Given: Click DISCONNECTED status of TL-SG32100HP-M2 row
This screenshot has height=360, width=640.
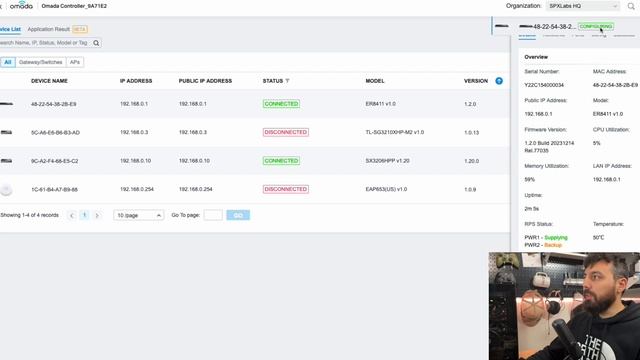Looking at the screenshot, I should coord(286,132).
